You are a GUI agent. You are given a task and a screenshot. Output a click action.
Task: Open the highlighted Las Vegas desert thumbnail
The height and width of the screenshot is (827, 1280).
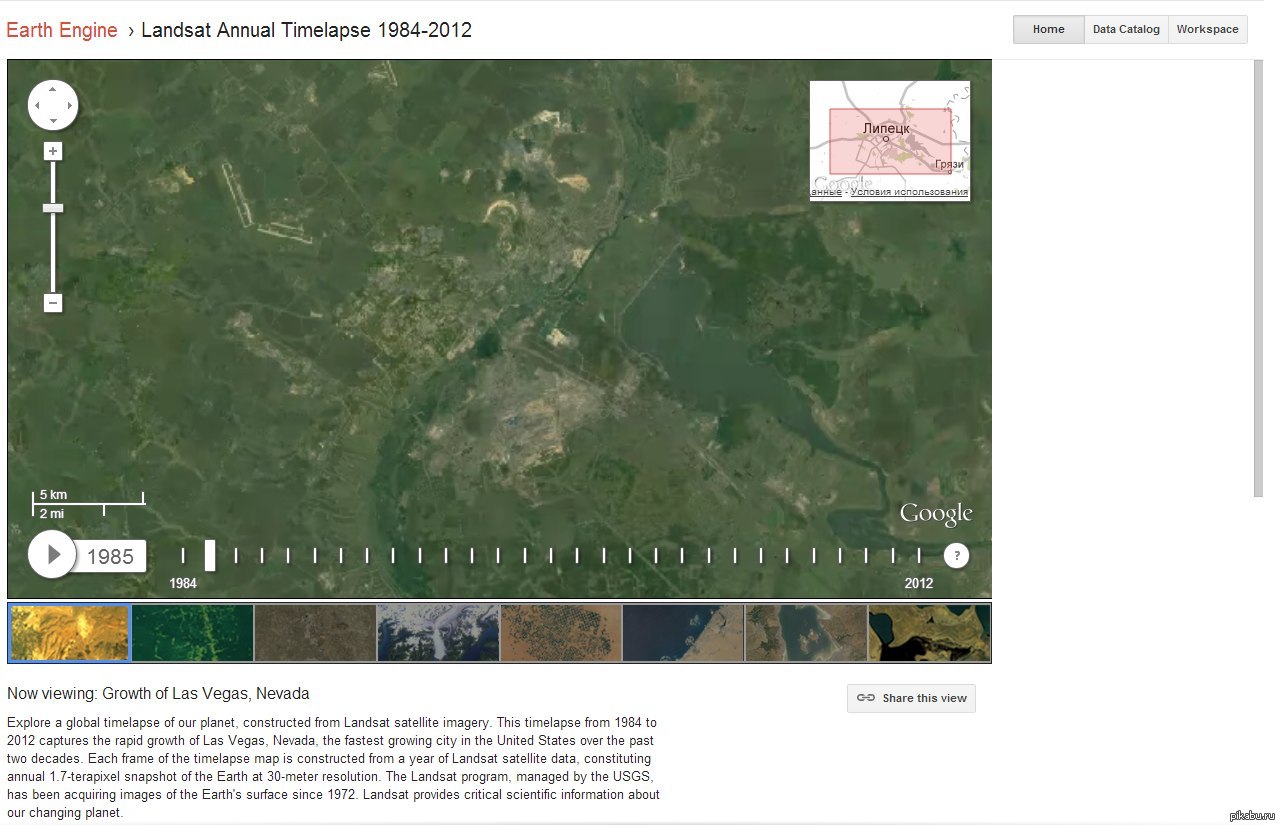(x=70, y=633)
